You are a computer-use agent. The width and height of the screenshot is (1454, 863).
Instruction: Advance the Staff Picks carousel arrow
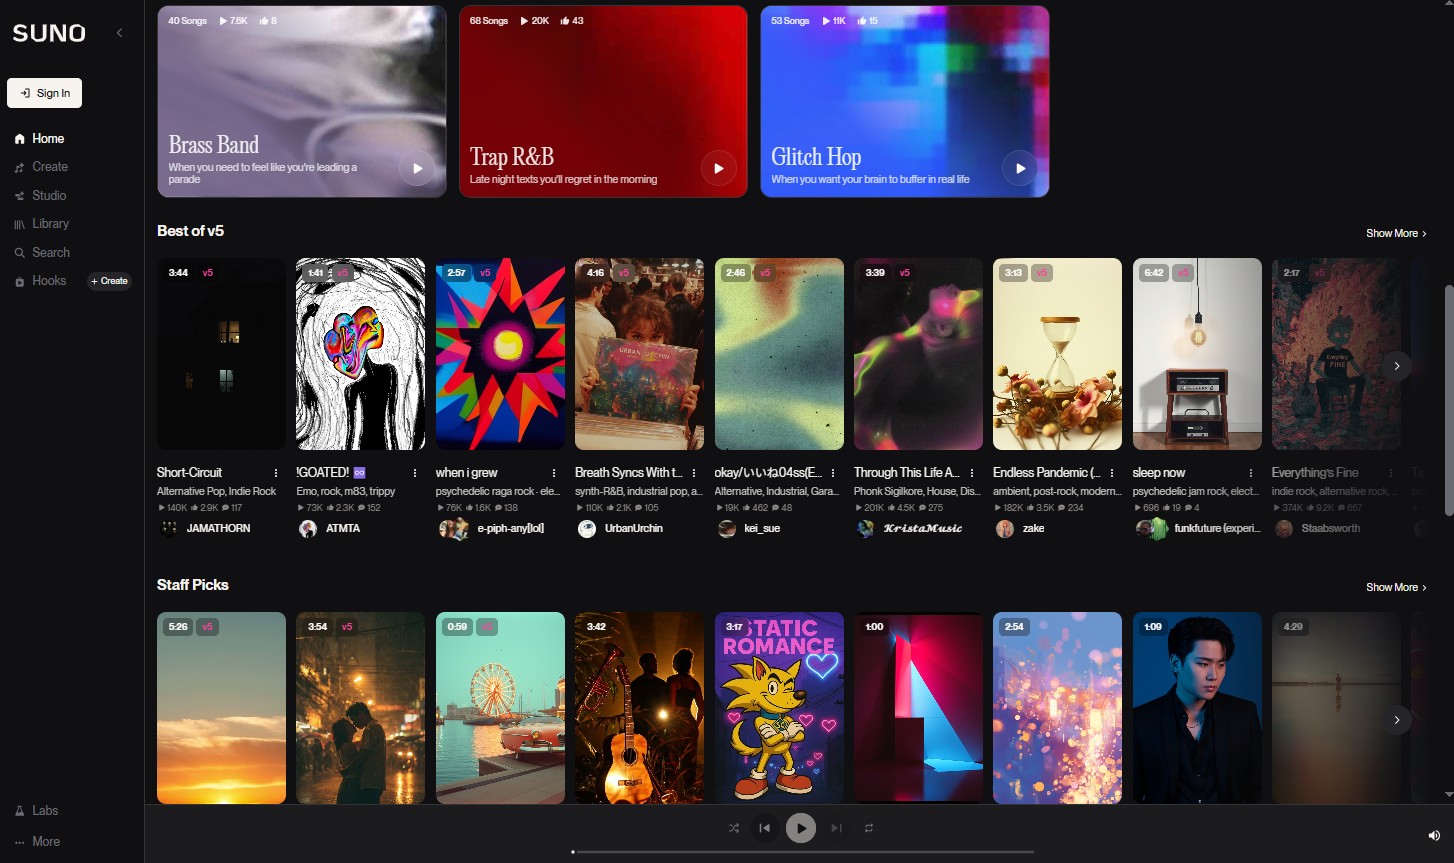pos(1397,720)
